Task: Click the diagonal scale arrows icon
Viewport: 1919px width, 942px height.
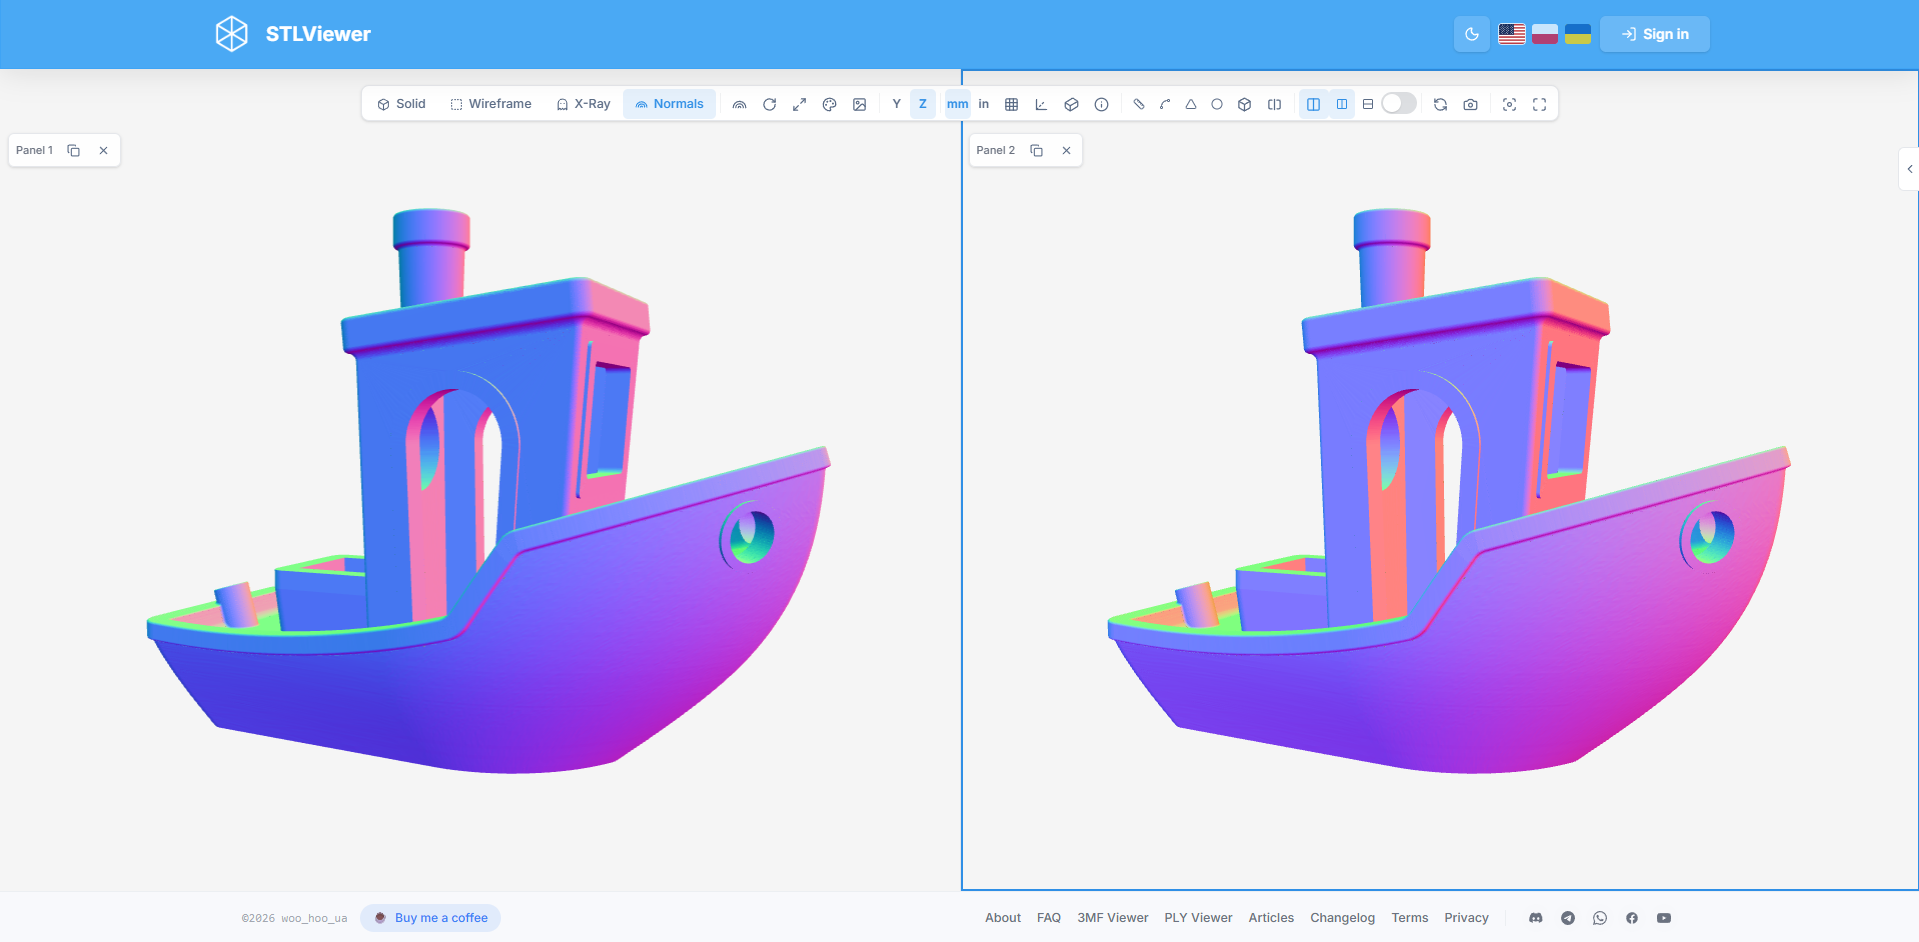Action: tap(800, 104)
